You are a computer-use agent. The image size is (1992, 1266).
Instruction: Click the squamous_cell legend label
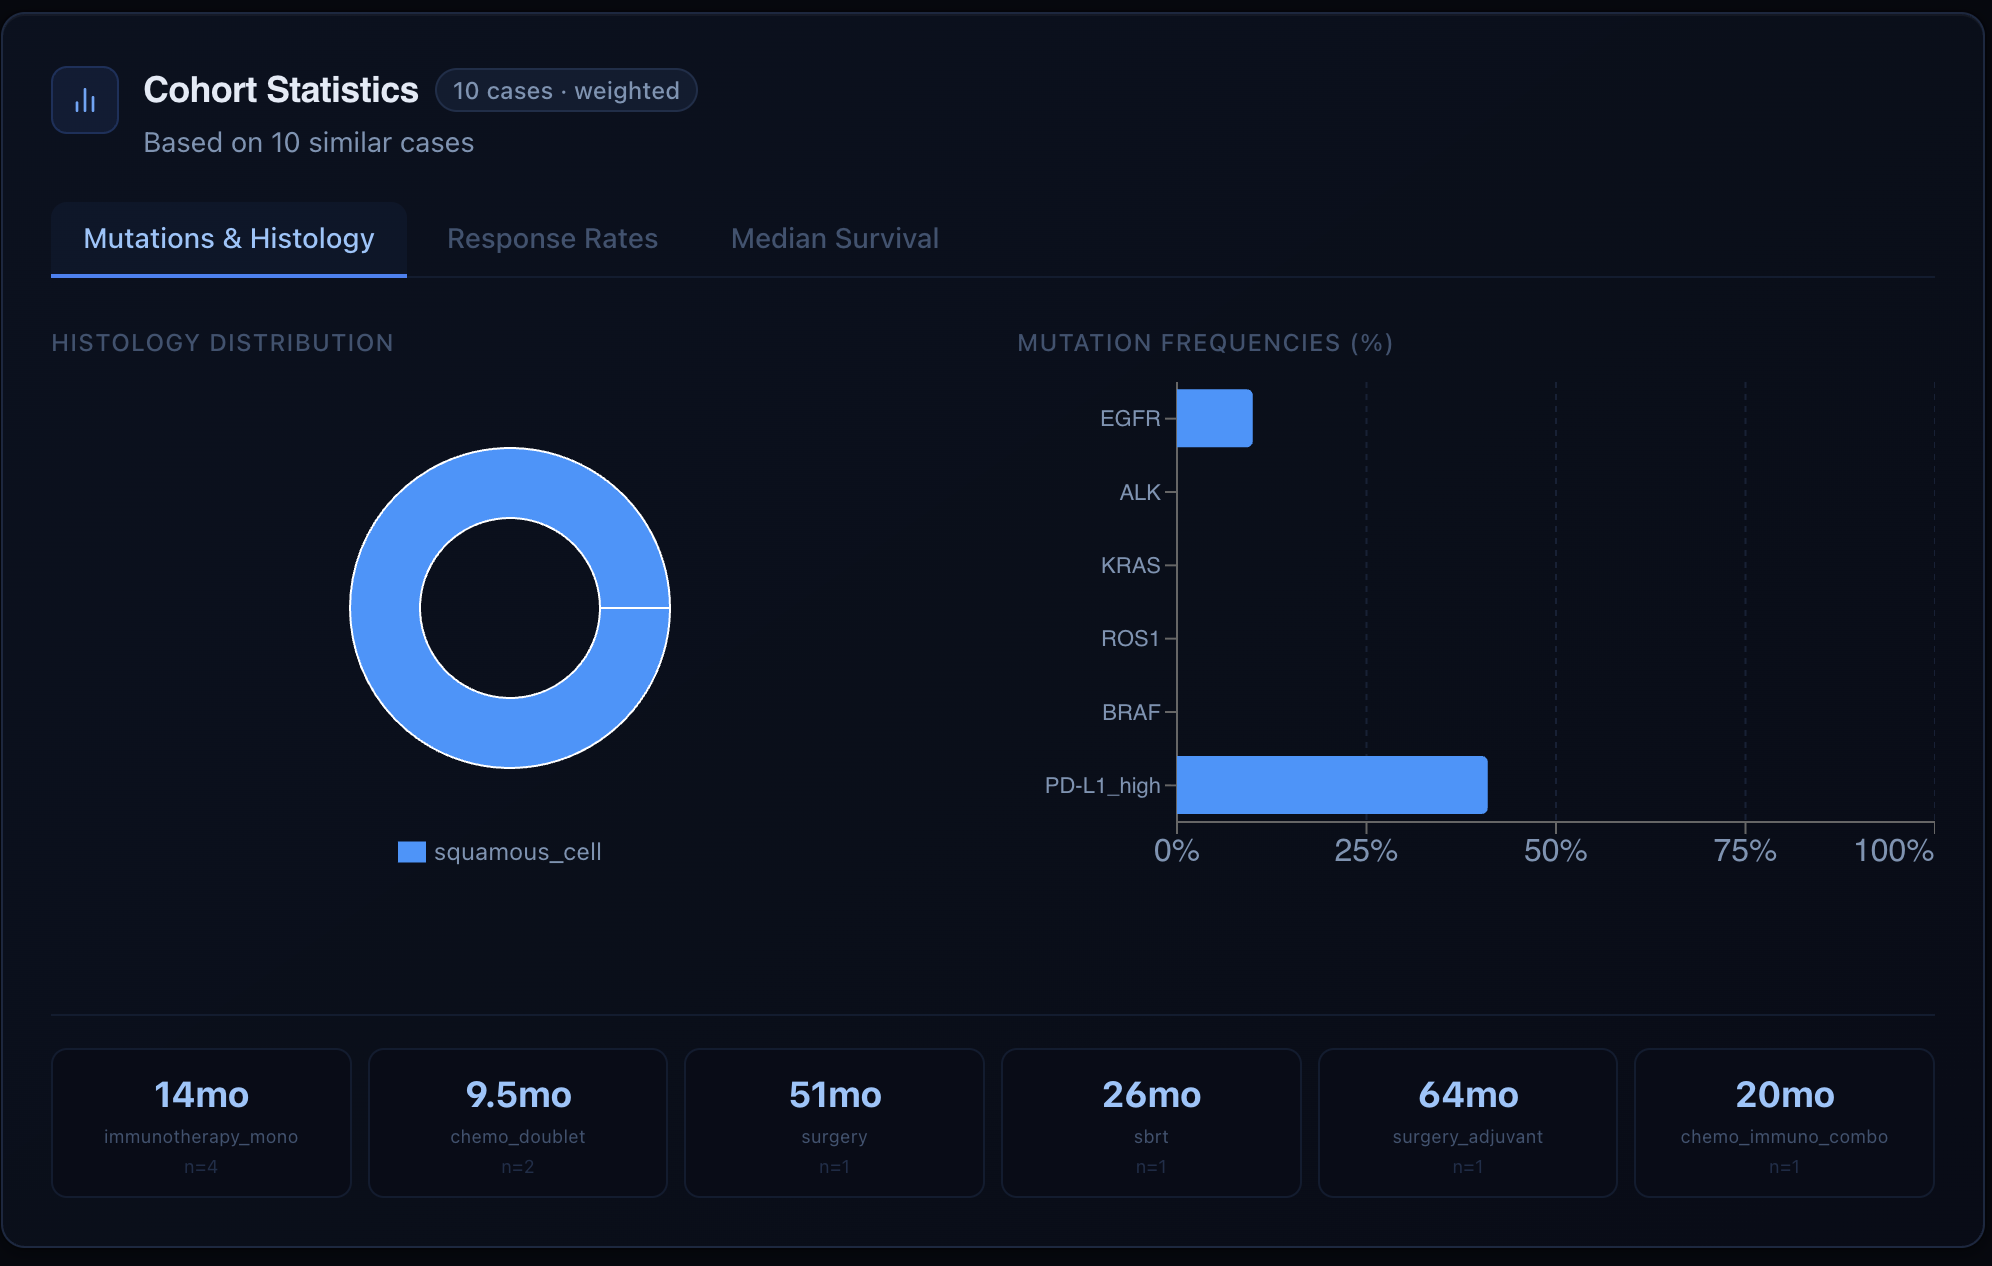coord(517,852)
